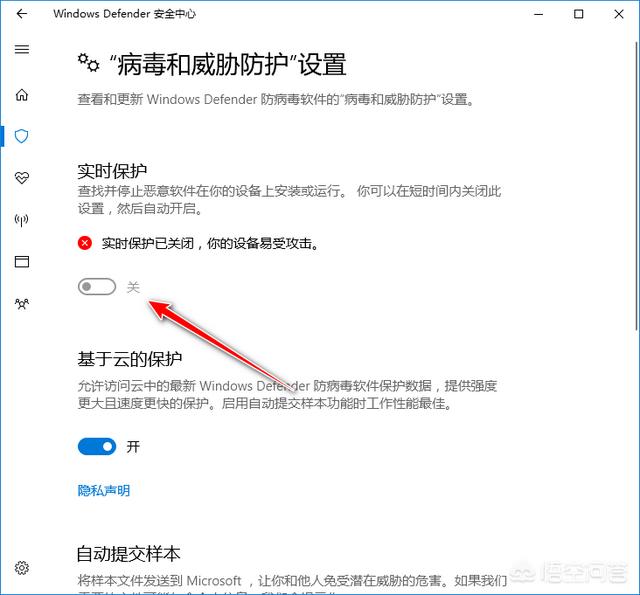Minimize the Windows Defender window
The width and height of the screenshot is (640, 595).
[539, 14]
